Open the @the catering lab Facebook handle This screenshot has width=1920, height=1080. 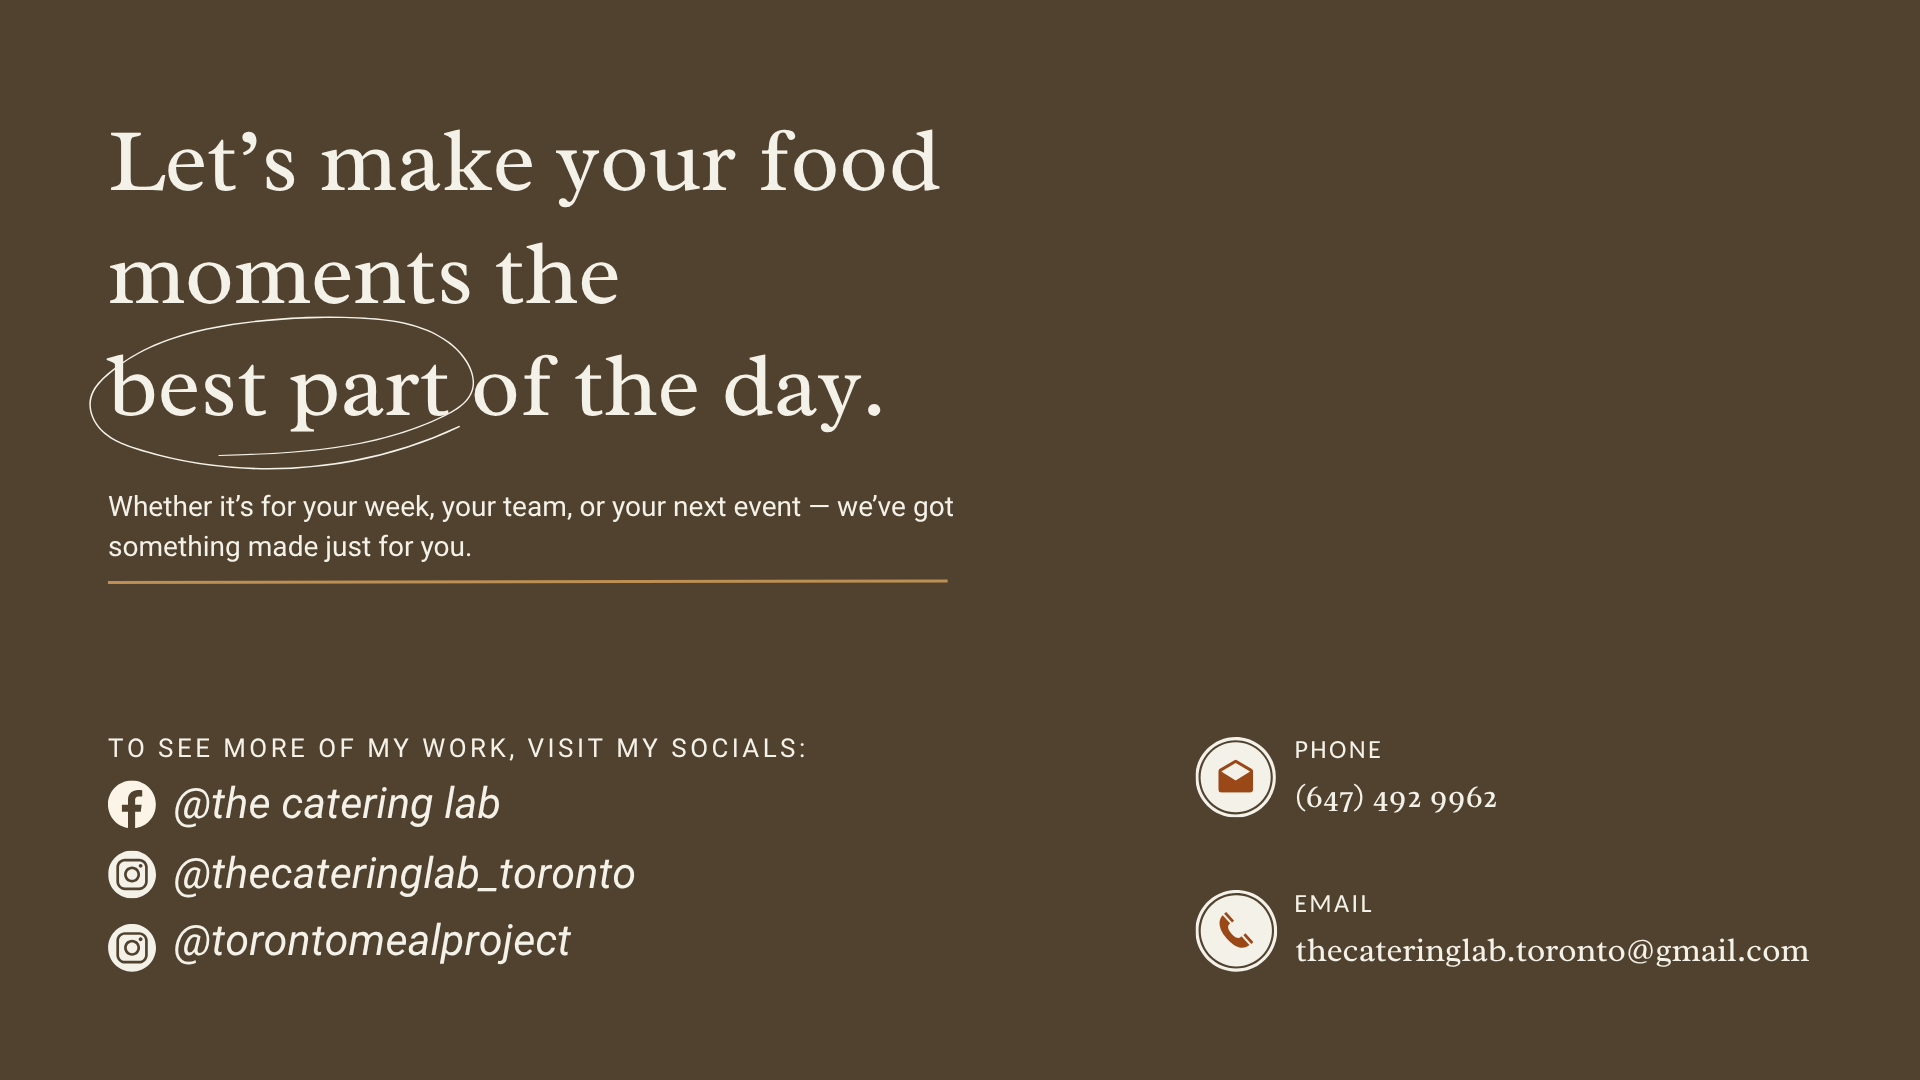click(337, 804)
